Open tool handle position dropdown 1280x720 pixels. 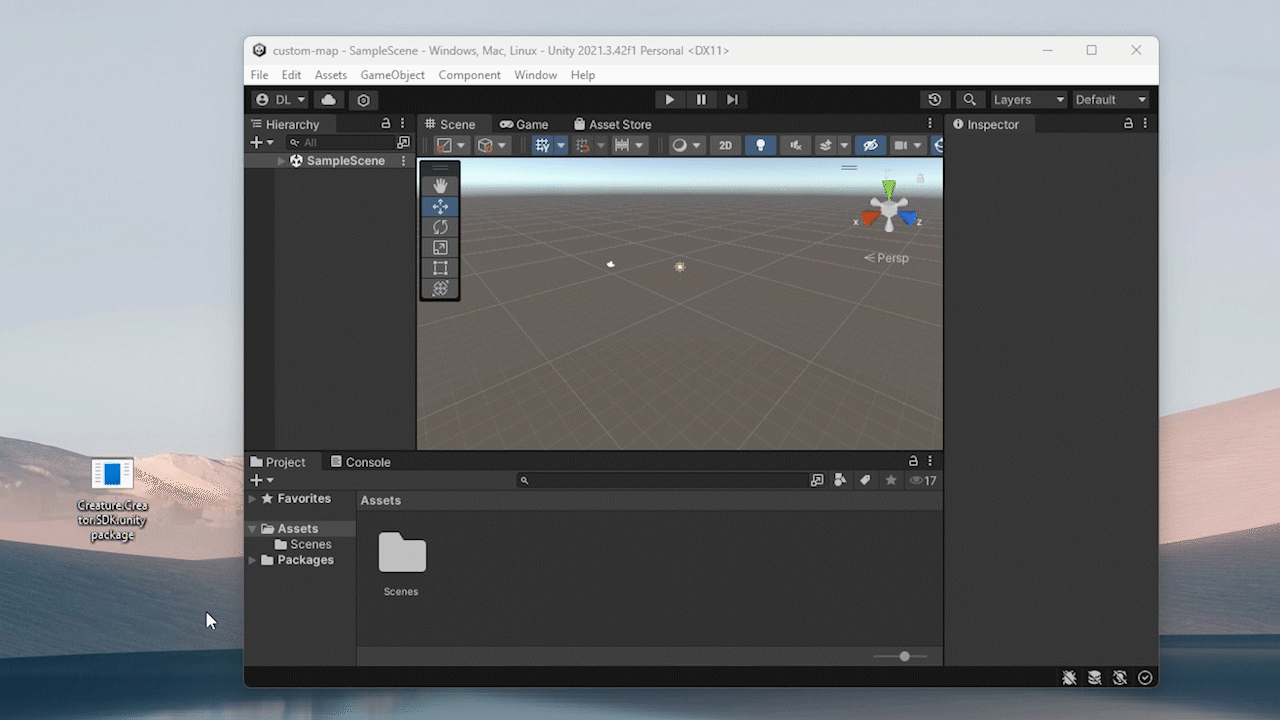tap(452, 146)
